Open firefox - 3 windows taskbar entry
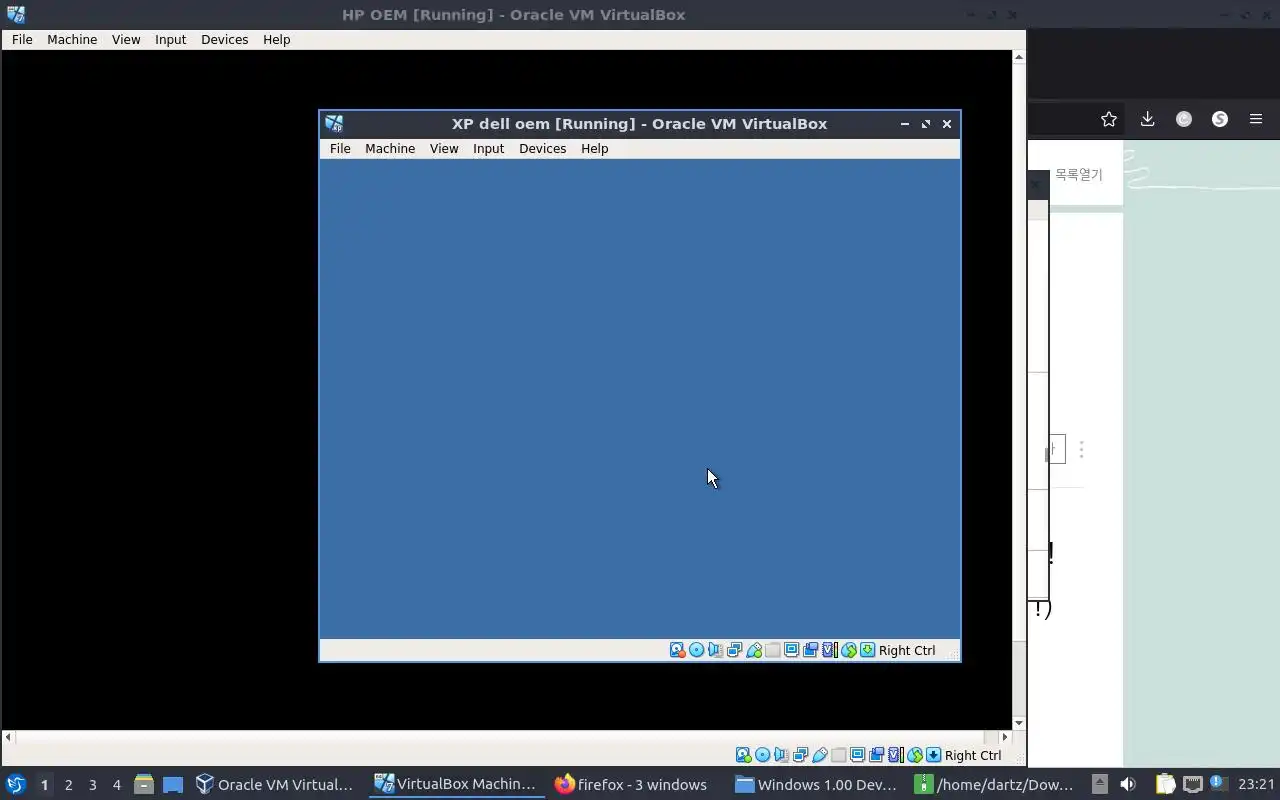This screenshot has width=1280, height=800. click(x=631, y=785)
